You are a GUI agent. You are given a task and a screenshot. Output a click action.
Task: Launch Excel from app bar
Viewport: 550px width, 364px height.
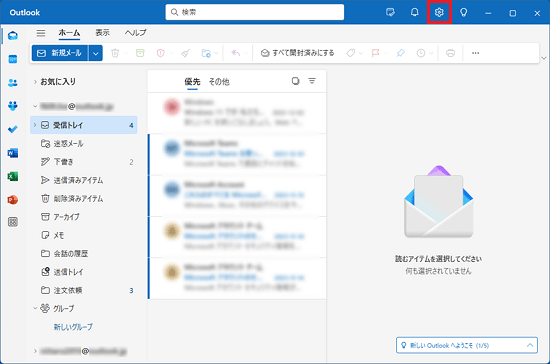coord(13,176)
